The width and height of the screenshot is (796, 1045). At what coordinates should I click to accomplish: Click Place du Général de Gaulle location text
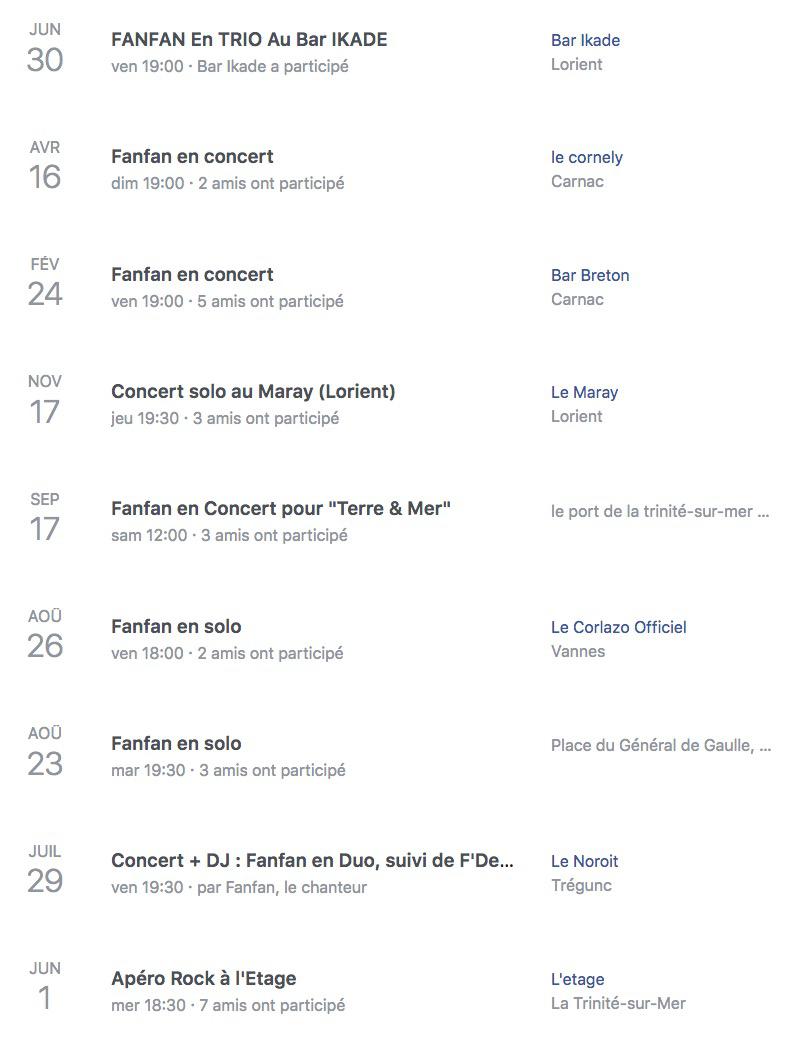[x=661, y=745]
